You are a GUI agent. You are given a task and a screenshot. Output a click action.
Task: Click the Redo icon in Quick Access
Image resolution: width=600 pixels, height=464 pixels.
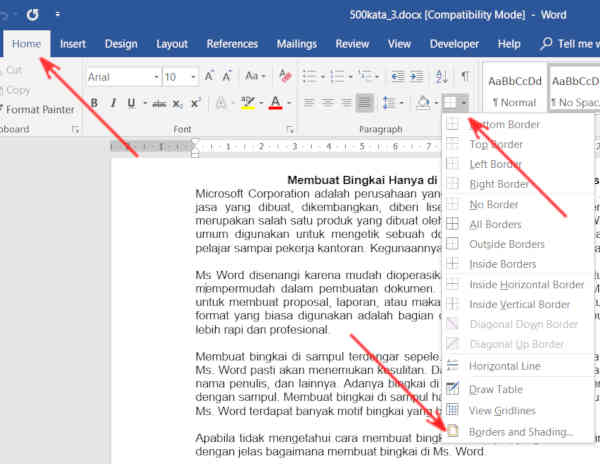tap(33, 15)
